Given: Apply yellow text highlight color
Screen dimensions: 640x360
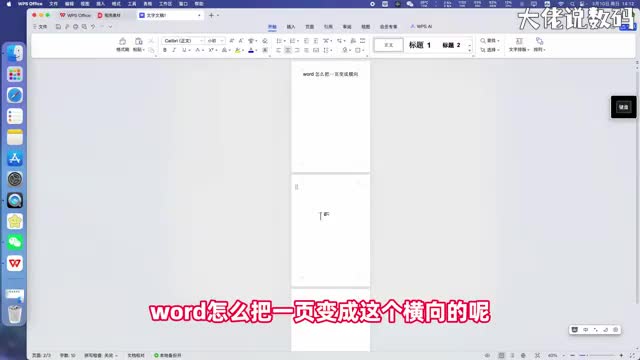Looking at the screenshot, I should [x=237, y=50].
